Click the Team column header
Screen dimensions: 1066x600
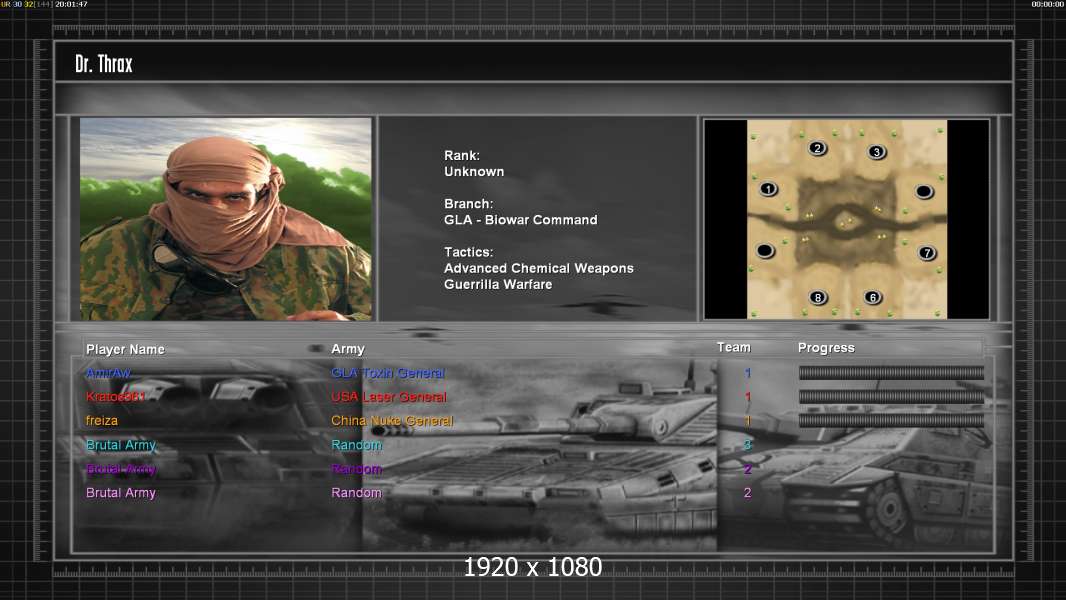click(x=734, y=347)
